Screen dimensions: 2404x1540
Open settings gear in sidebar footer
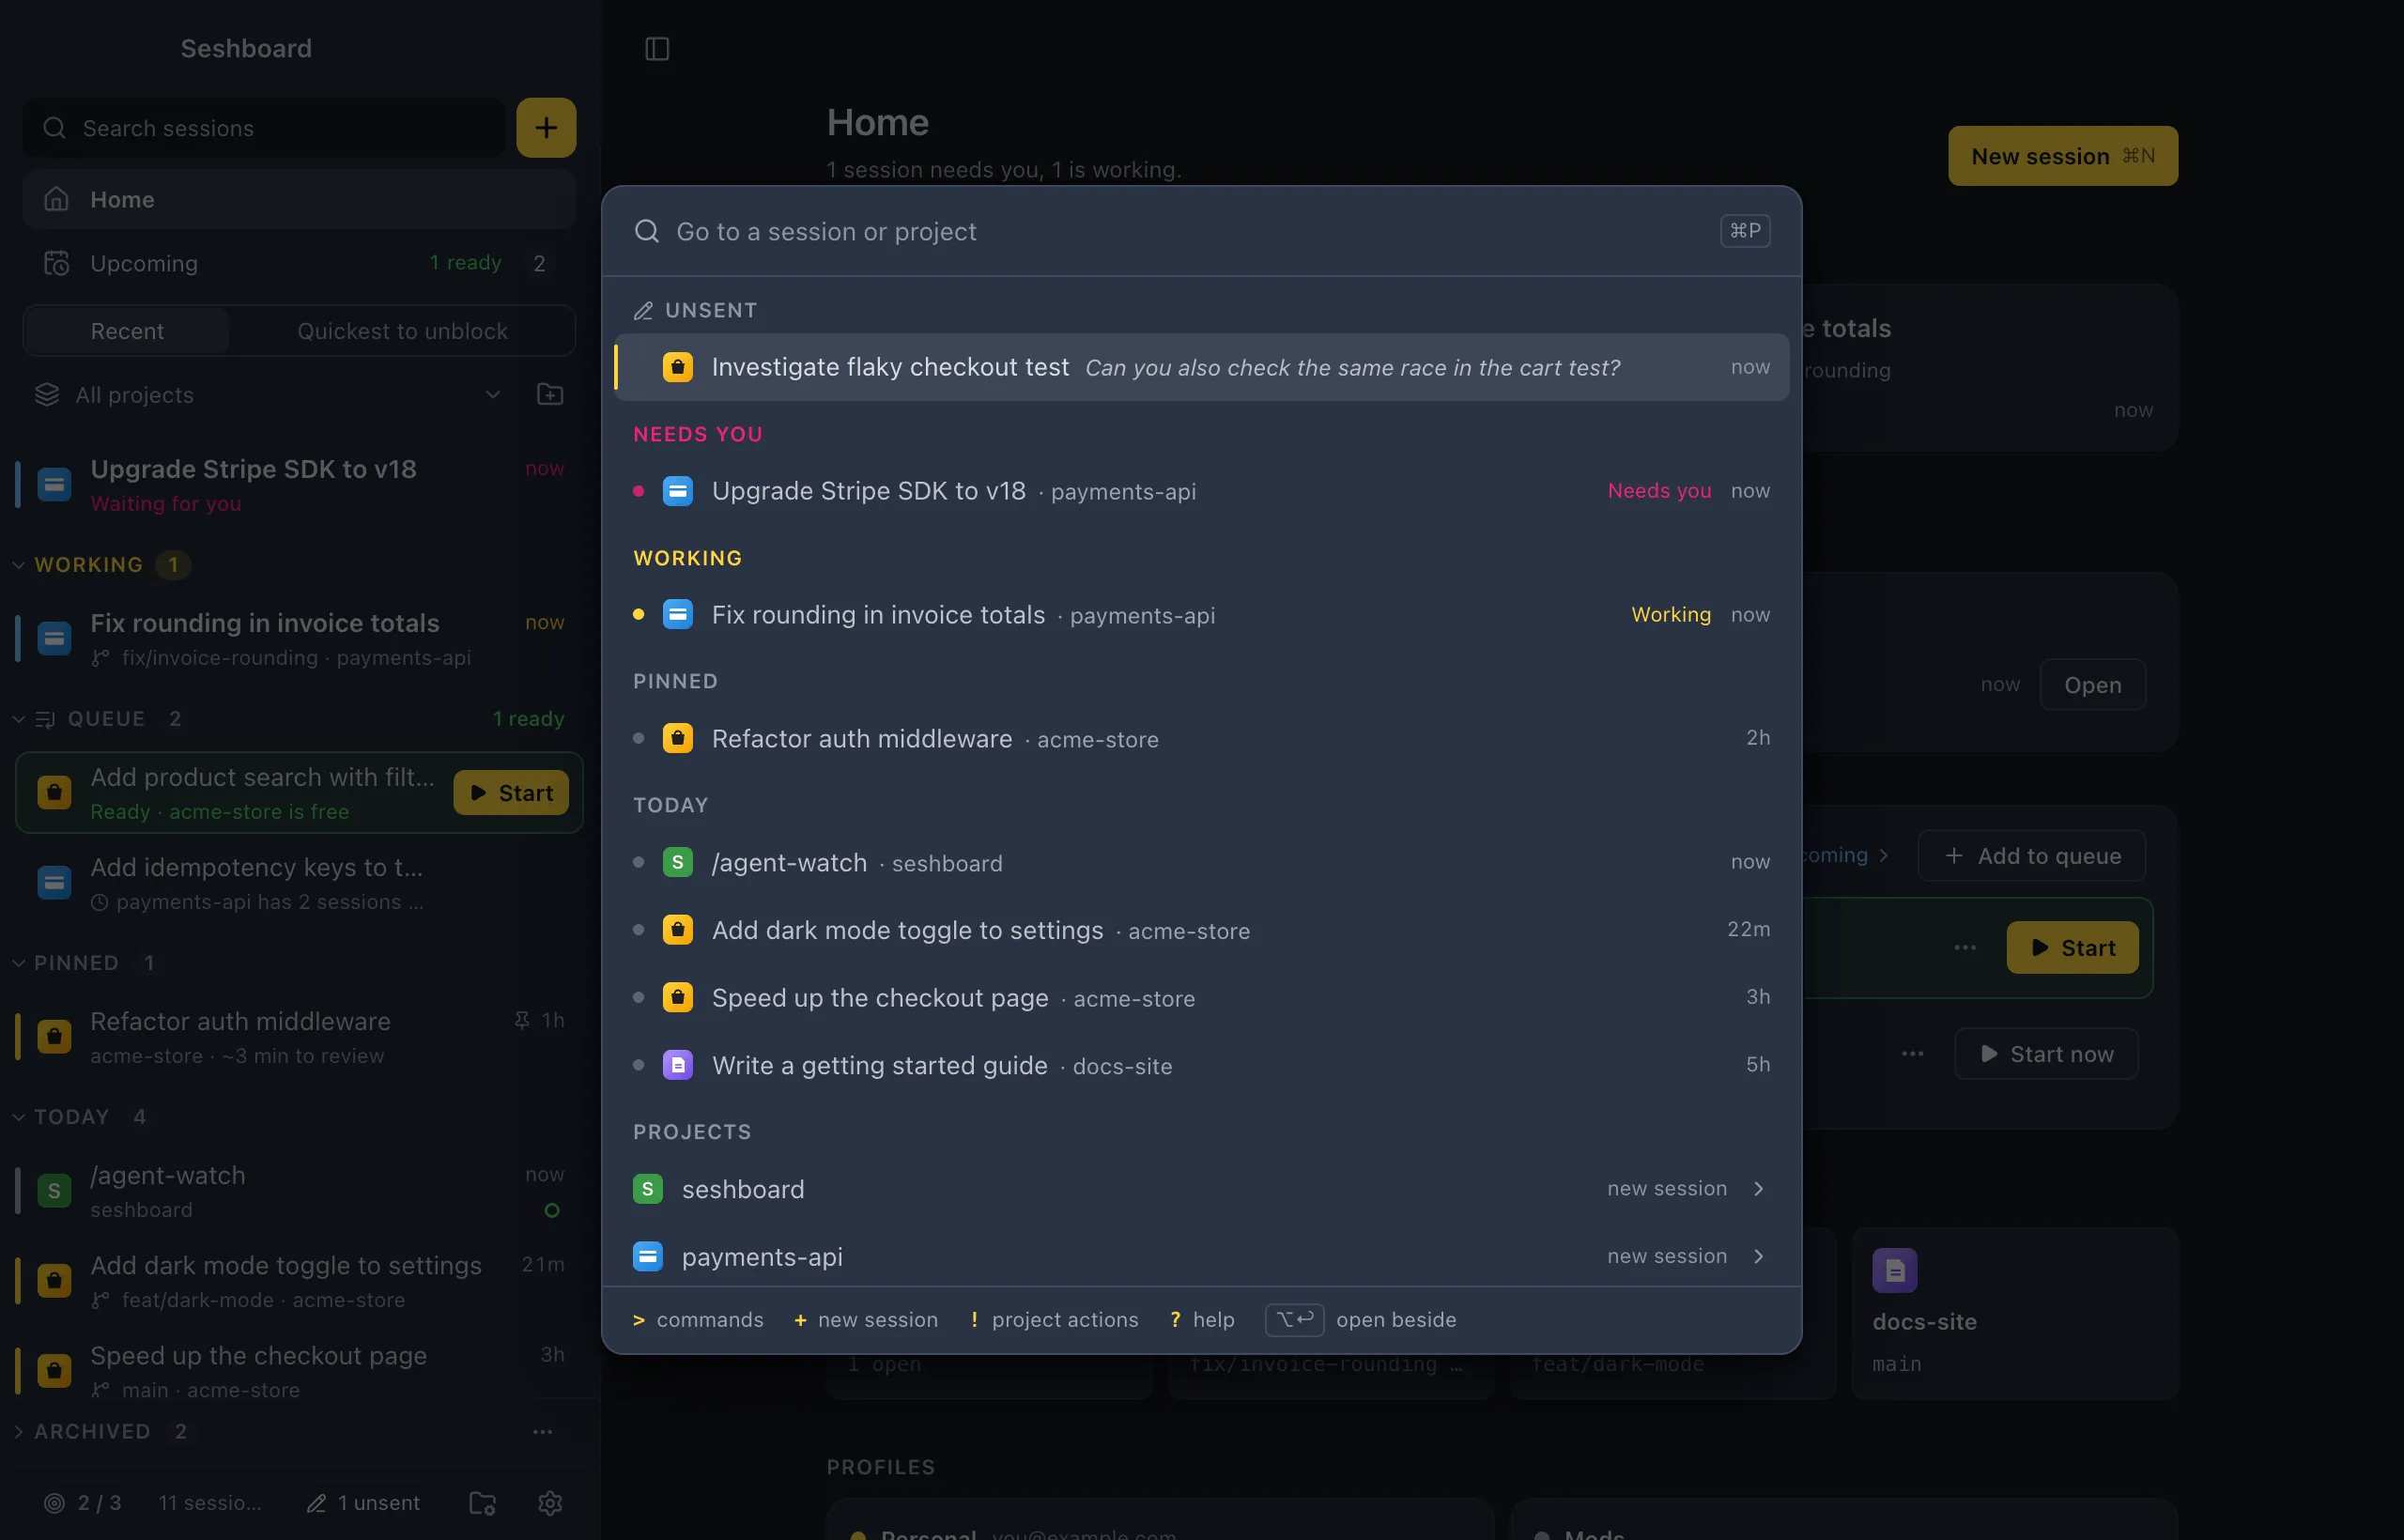pos(550,1502)
